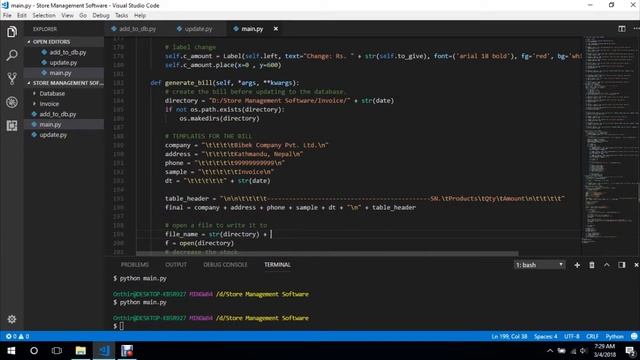
Task: Open the View menu
Action: click(x=67, y=15)
